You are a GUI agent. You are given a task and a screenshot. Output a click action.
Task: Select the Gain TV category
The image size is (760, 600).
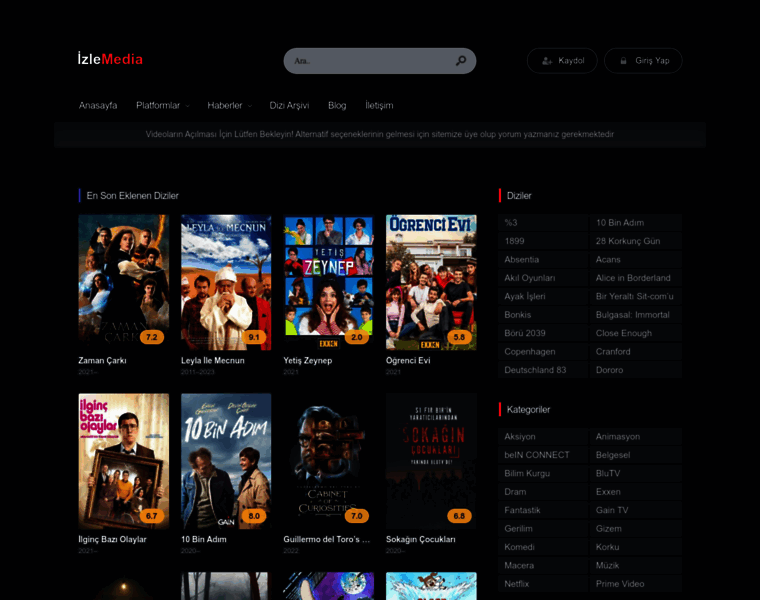click(x=636, y=510)
